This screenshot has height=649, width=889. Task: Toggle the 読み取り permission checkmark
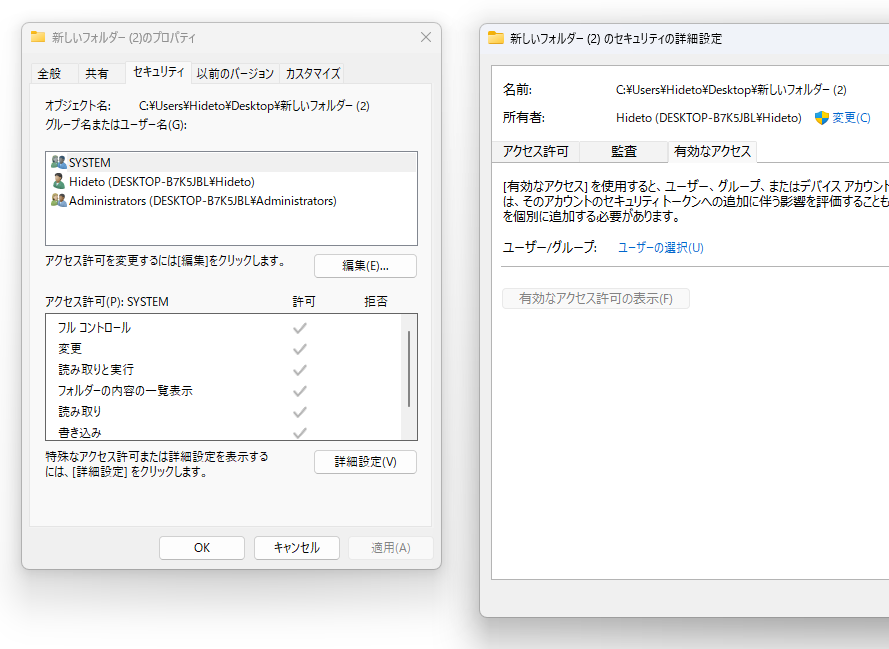click(x=299, y=411)
